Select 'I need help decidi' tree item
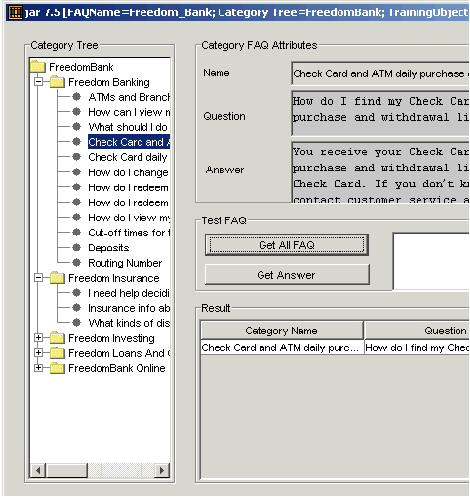 click(x=129, y=293)
